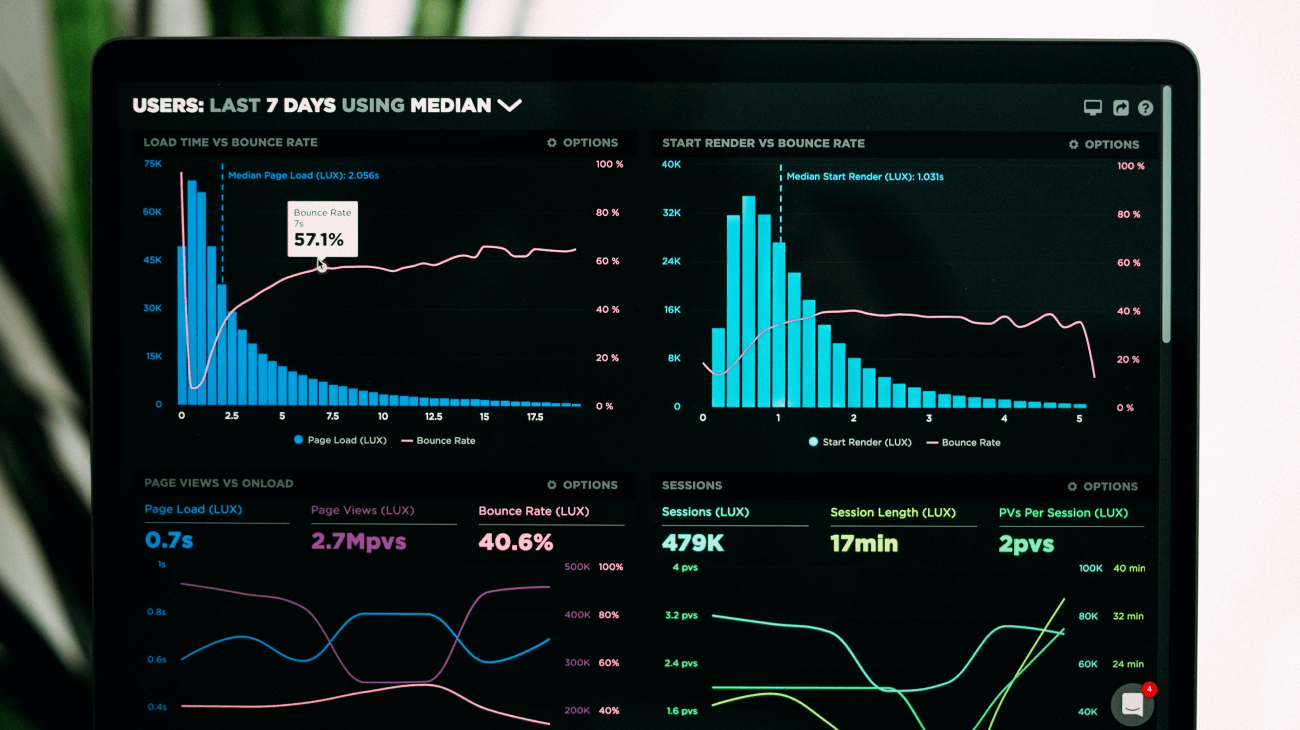This screenshot has width=1300, height=730.
Task: Click the monitor display icon in header
Action: click(x=1093, y=108)
